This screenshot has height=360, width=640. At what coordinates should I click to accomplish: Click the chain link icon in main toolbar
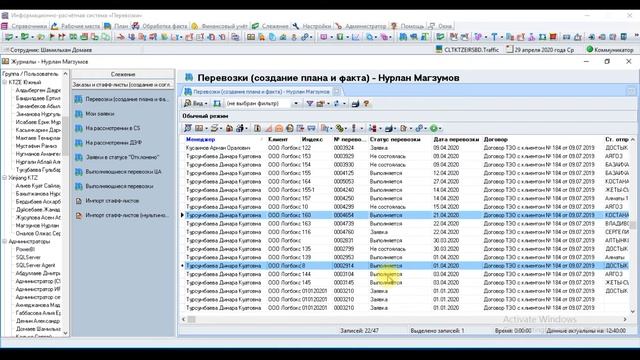[304, 37]
